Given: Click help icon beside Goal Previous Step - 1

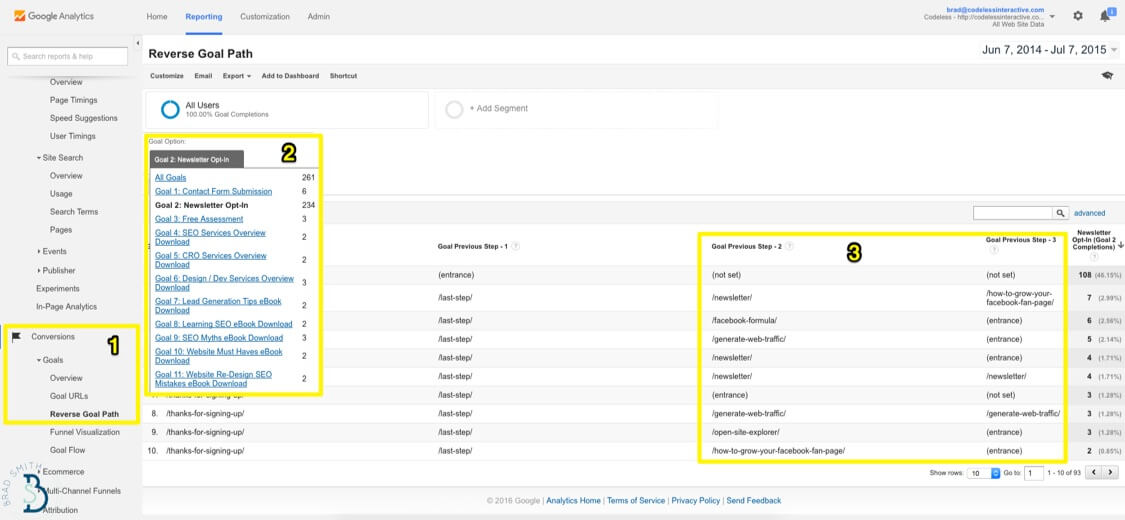Looking at the screenshot, I should pyautogui.click(x=516, y=246).
